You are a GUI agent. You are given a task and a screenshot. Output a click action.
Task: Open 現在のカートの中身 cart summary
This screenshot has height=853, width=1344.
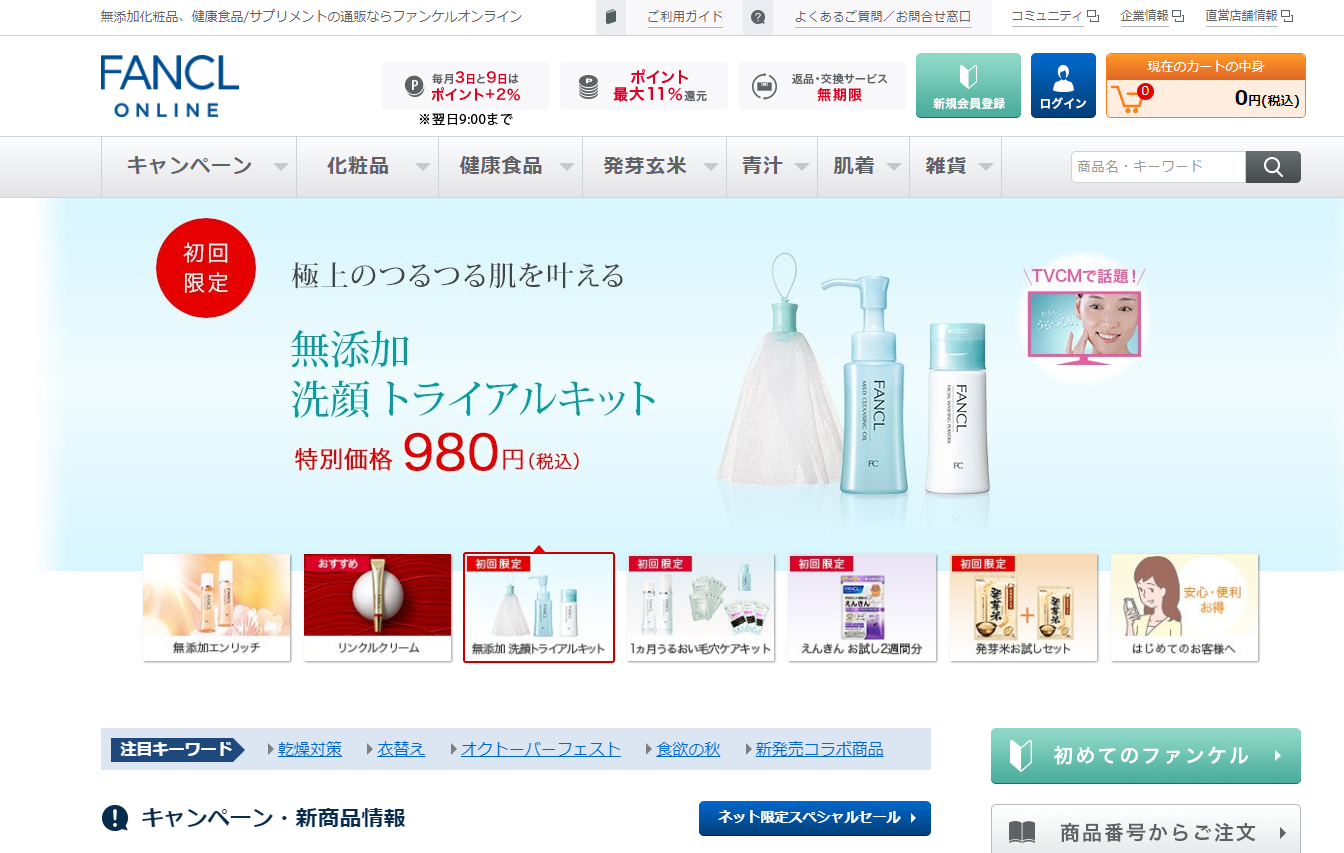click(1205, 86)
